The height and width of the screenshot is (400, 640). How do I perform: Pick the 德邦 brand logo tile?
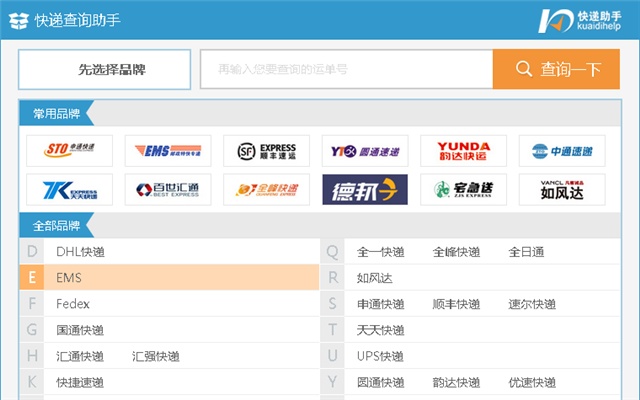pyautogui.click(x=365, y=189)
